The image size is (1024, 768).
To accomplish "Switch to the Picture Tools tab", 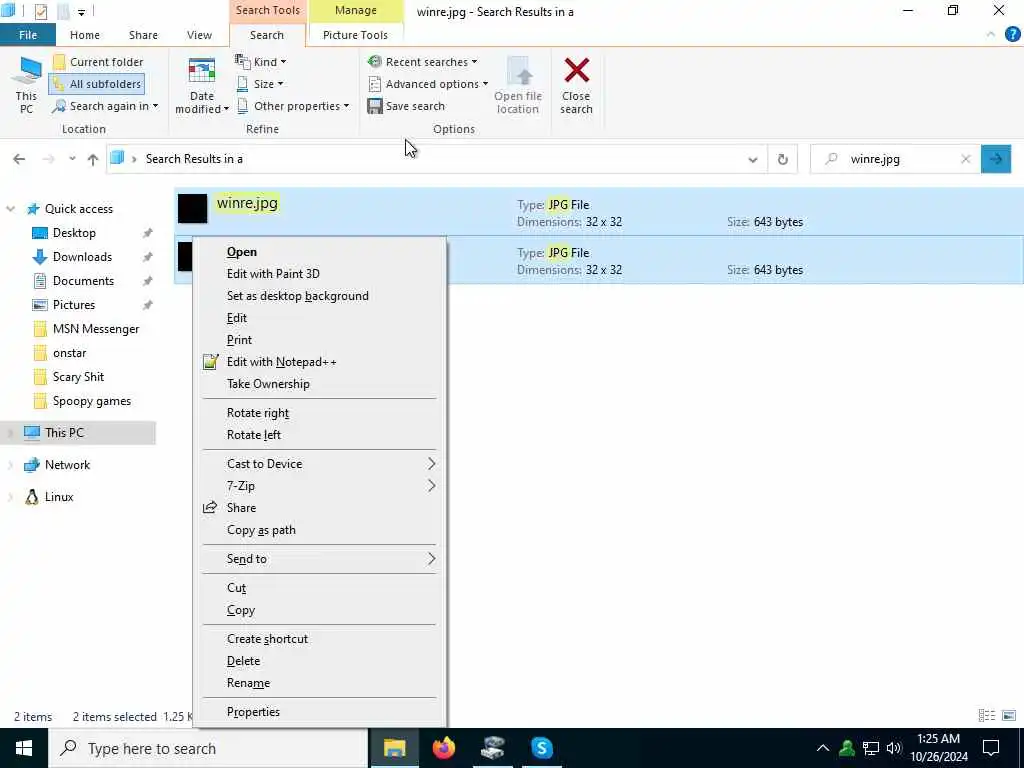I will pyautogui.click(x=355, y=35).
